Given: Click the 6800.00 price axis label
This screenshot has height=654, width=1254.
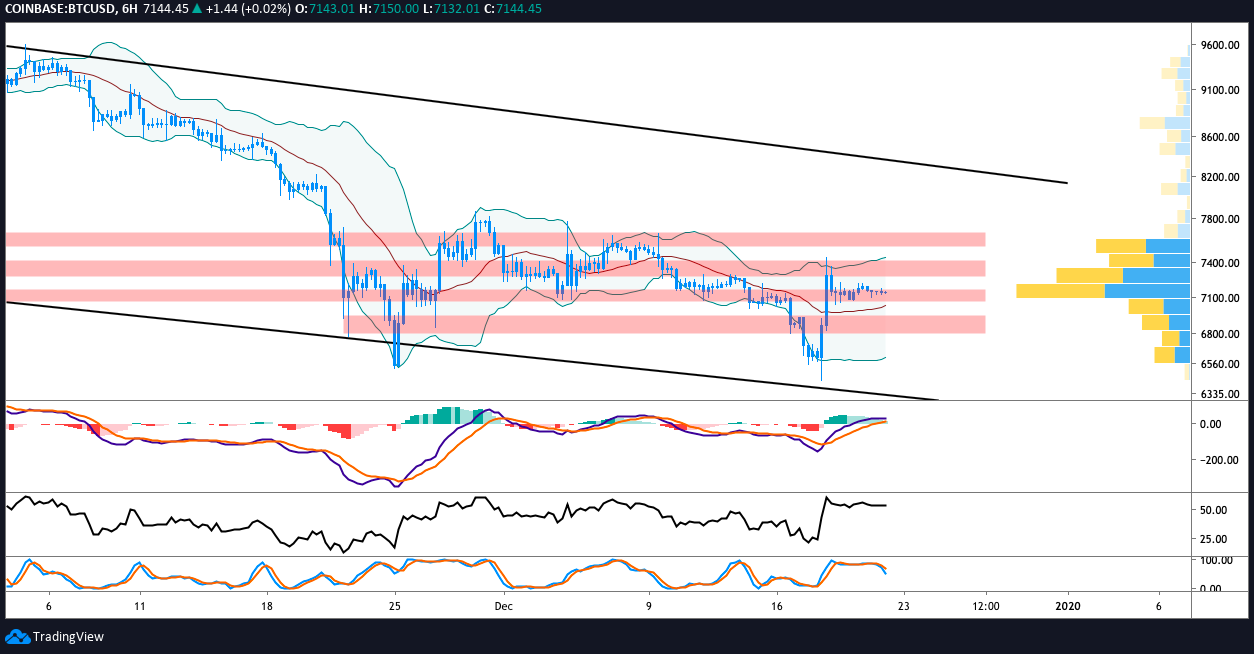Looking at the screenshot, I should [x=1221, y=335].
